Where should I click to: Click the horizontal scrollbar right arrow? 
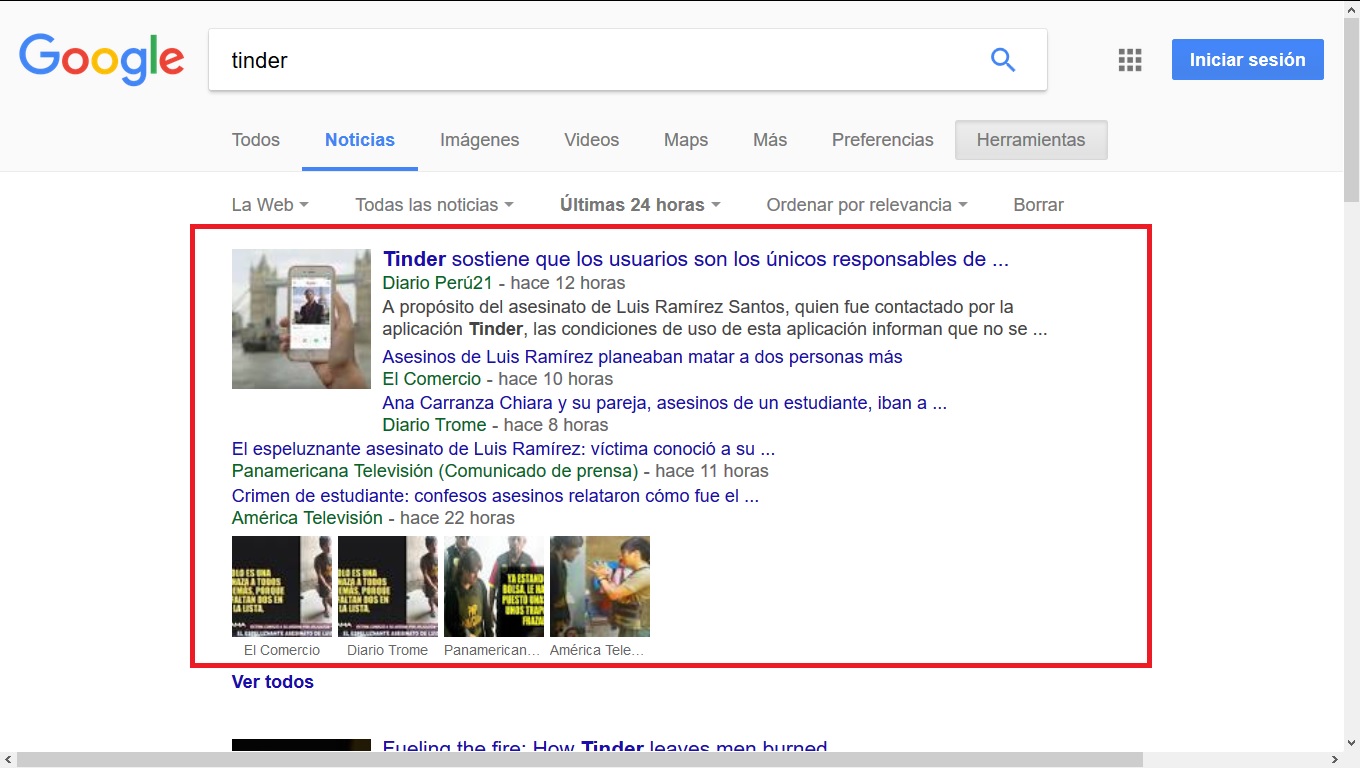coord(1334,760)
